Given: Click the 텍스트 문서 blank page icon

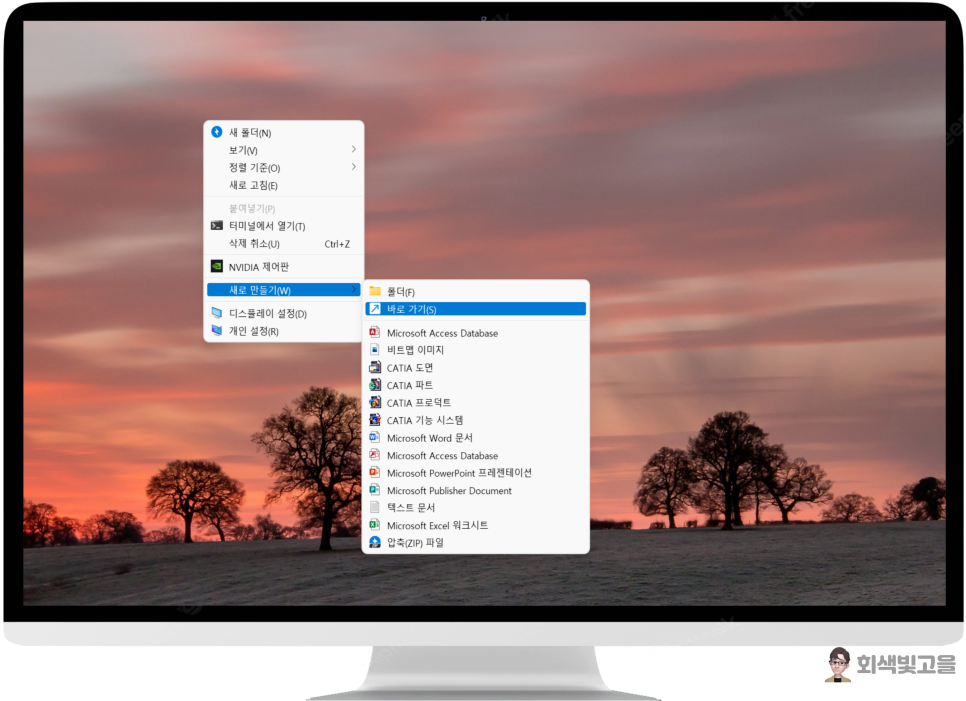Looking at the screenshot, I should tap(375, 507).
